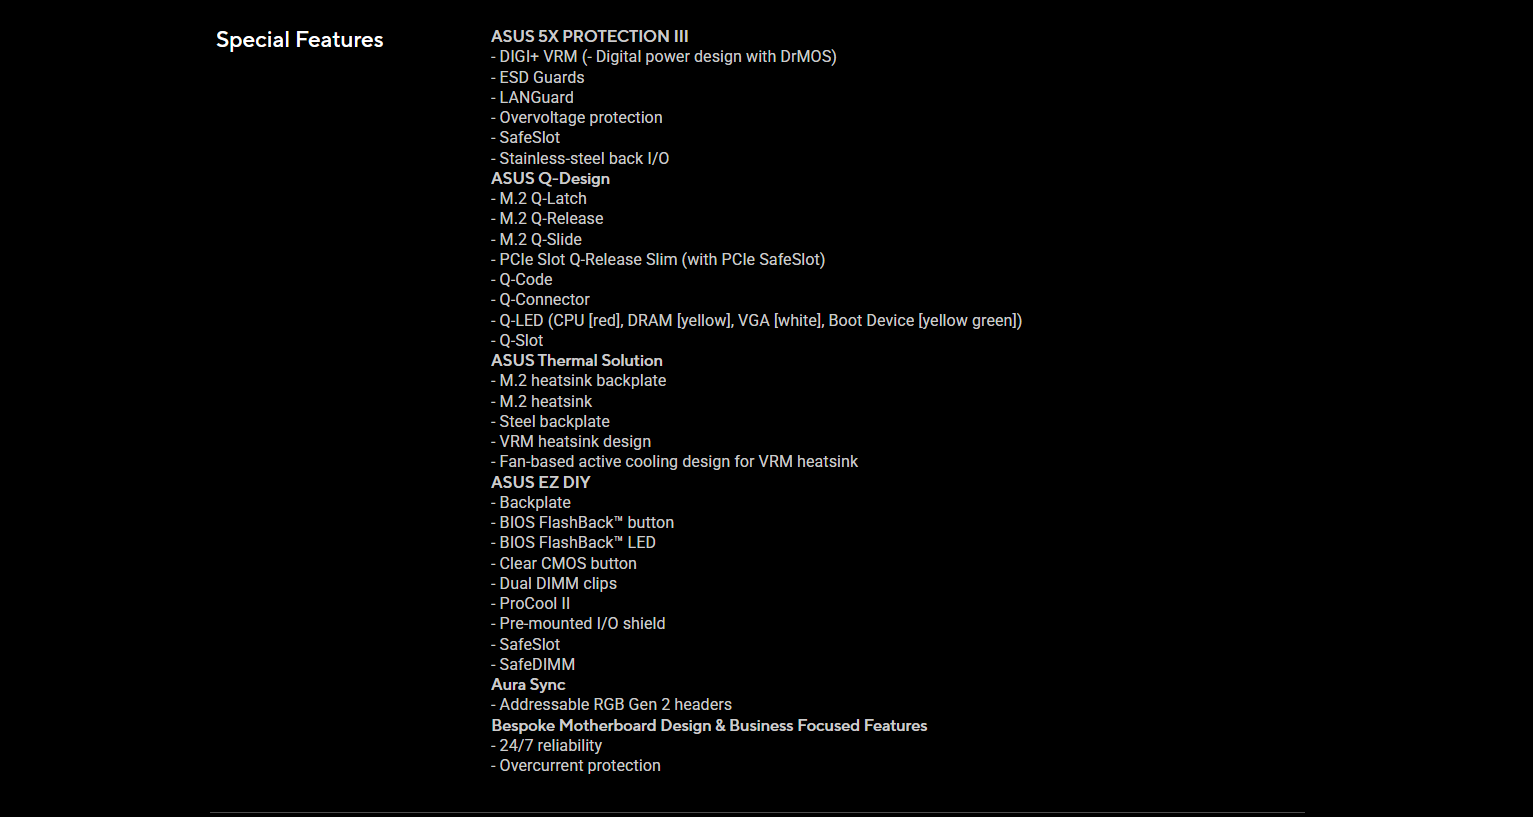Click the ASUS Thermal Solution heading

tap(576, 360)
